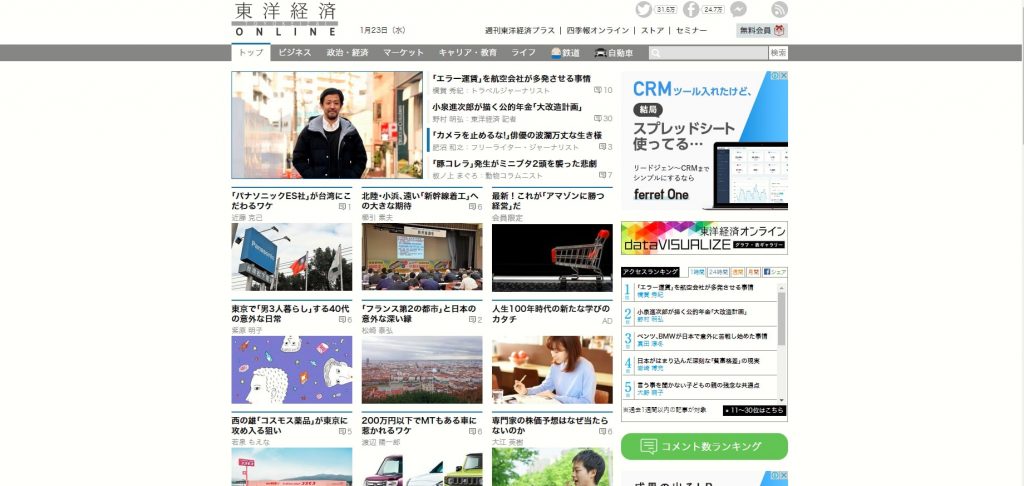Viewport: 1024px width, 486px height.
Task: Switch ranking to the 月間 tab
Action: point(753,272)
